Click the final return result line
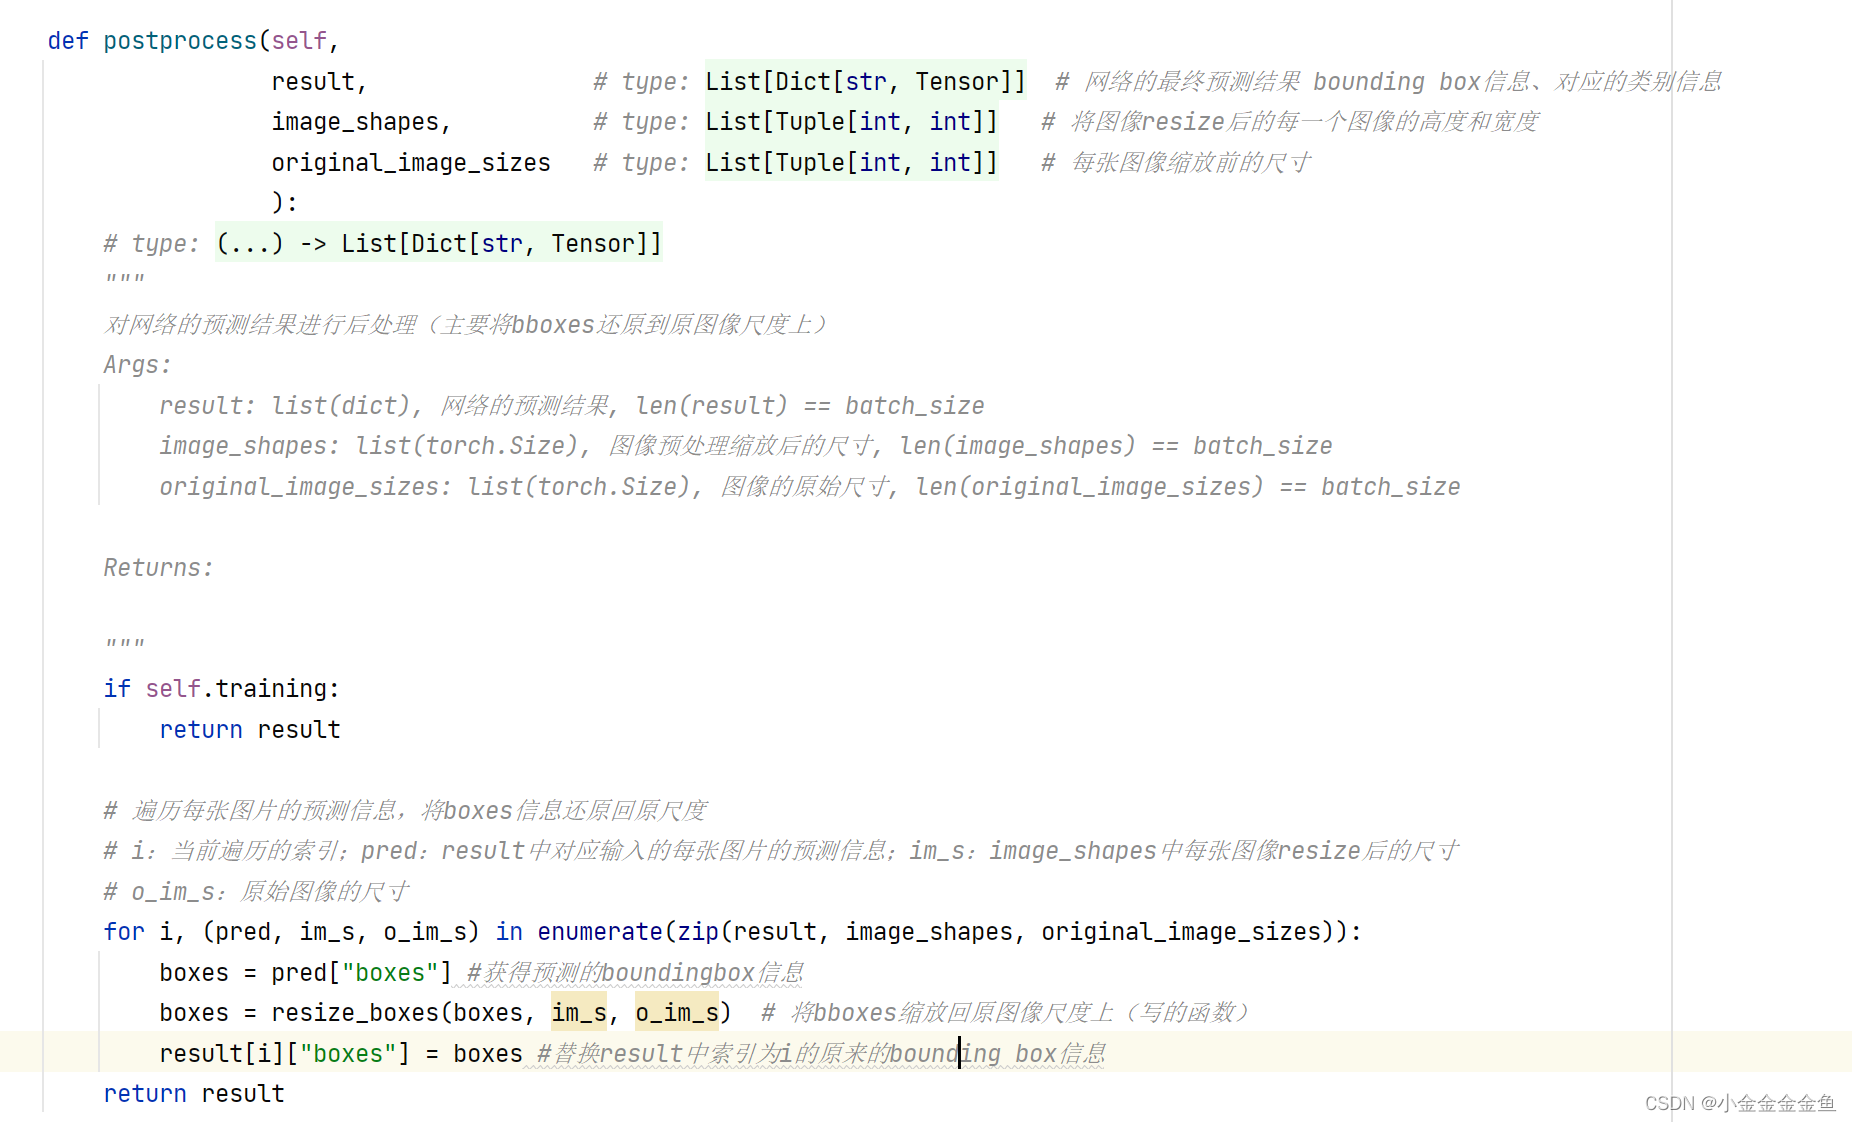Image resolution: width=1852 pixels, height=1122 pixels. coord(194,1094)
